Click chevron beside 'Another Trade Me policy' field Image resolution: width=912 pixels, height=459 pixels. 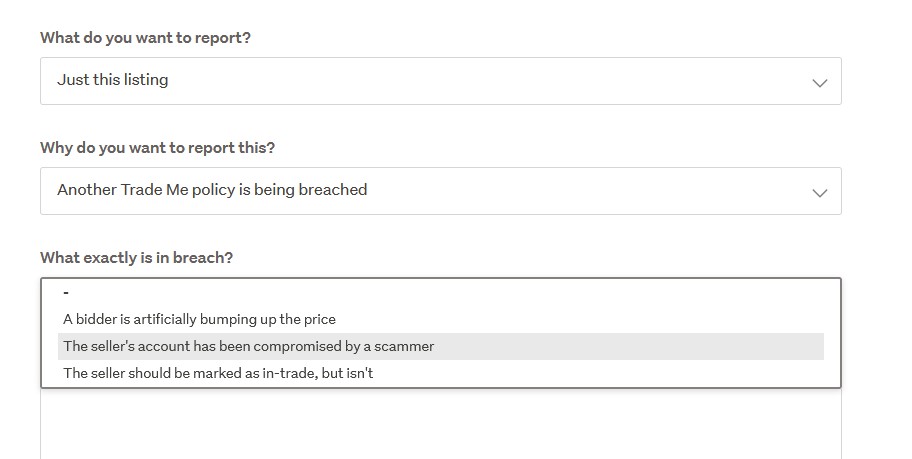pos(820,192)
